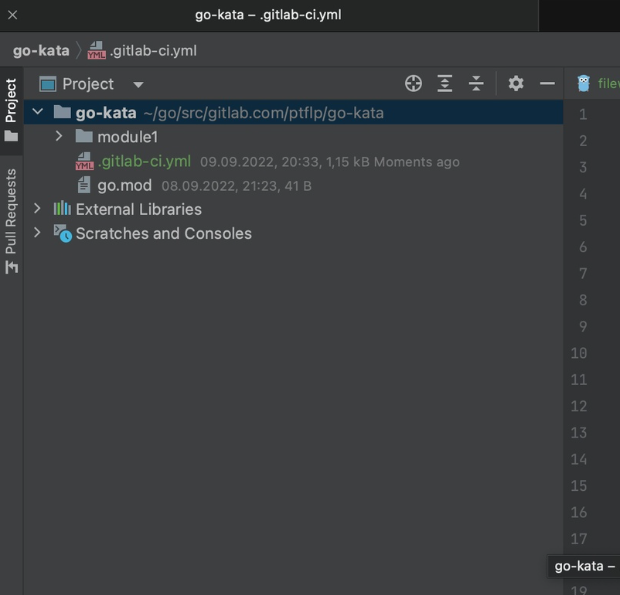620x595 pixels.
Task: Click the External Libraries bar-chart icon
Action: point(62,209)
